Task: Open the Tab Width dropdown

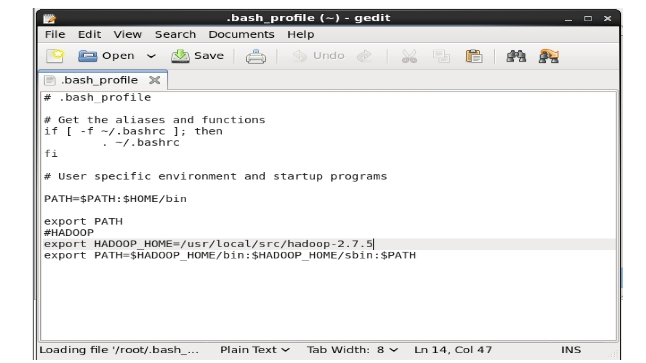Action: coord(352,350)
